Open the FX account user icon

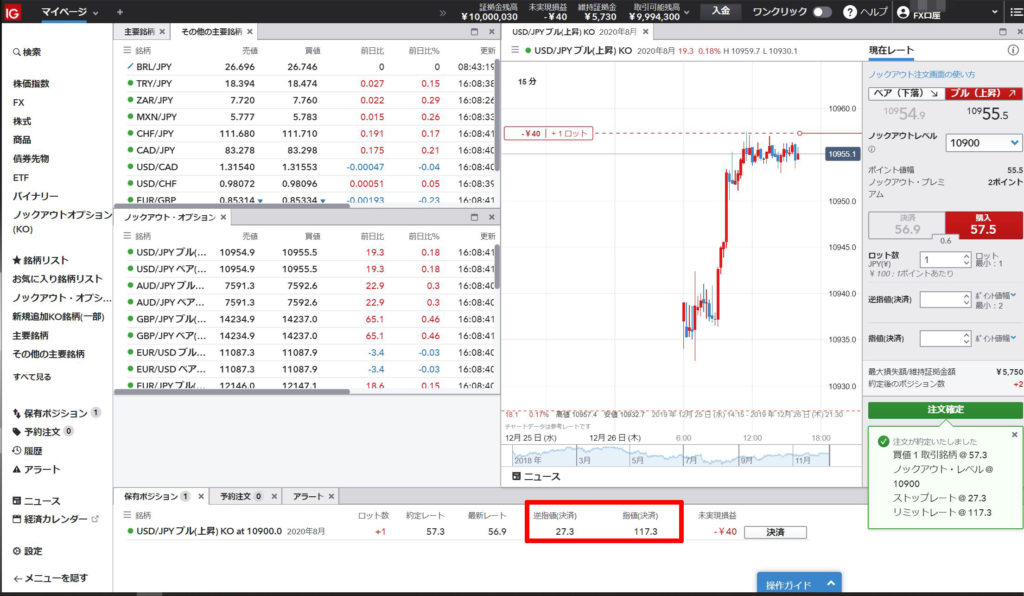[x=903, y=12]
